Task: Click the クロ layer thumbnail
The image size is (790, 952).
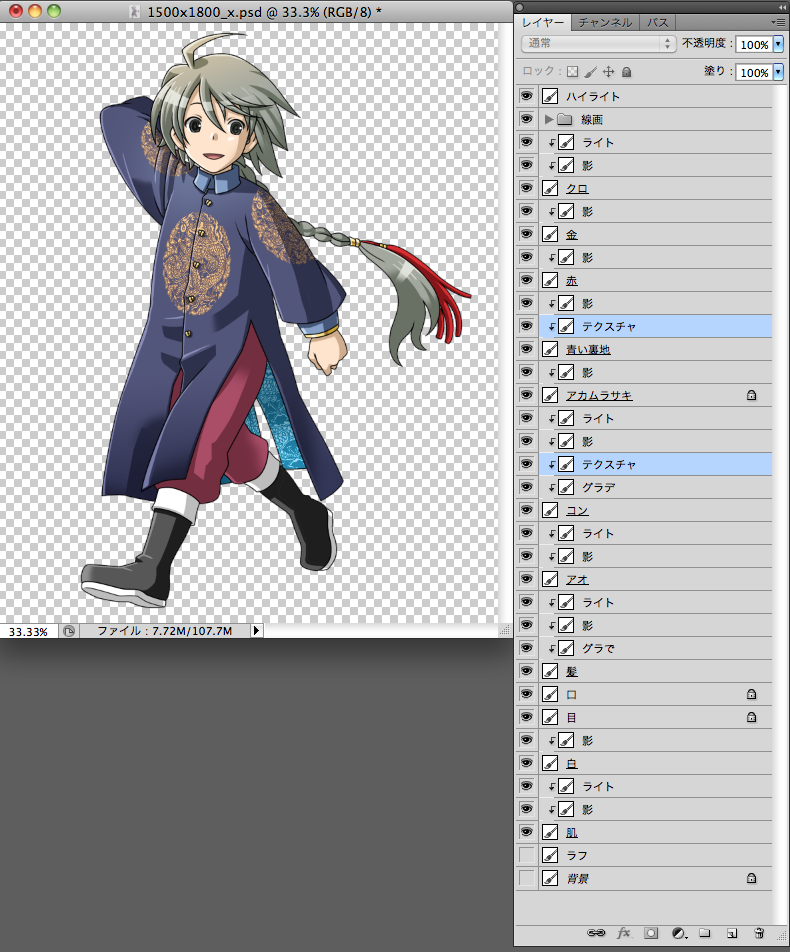Action: tap(550, 188)
